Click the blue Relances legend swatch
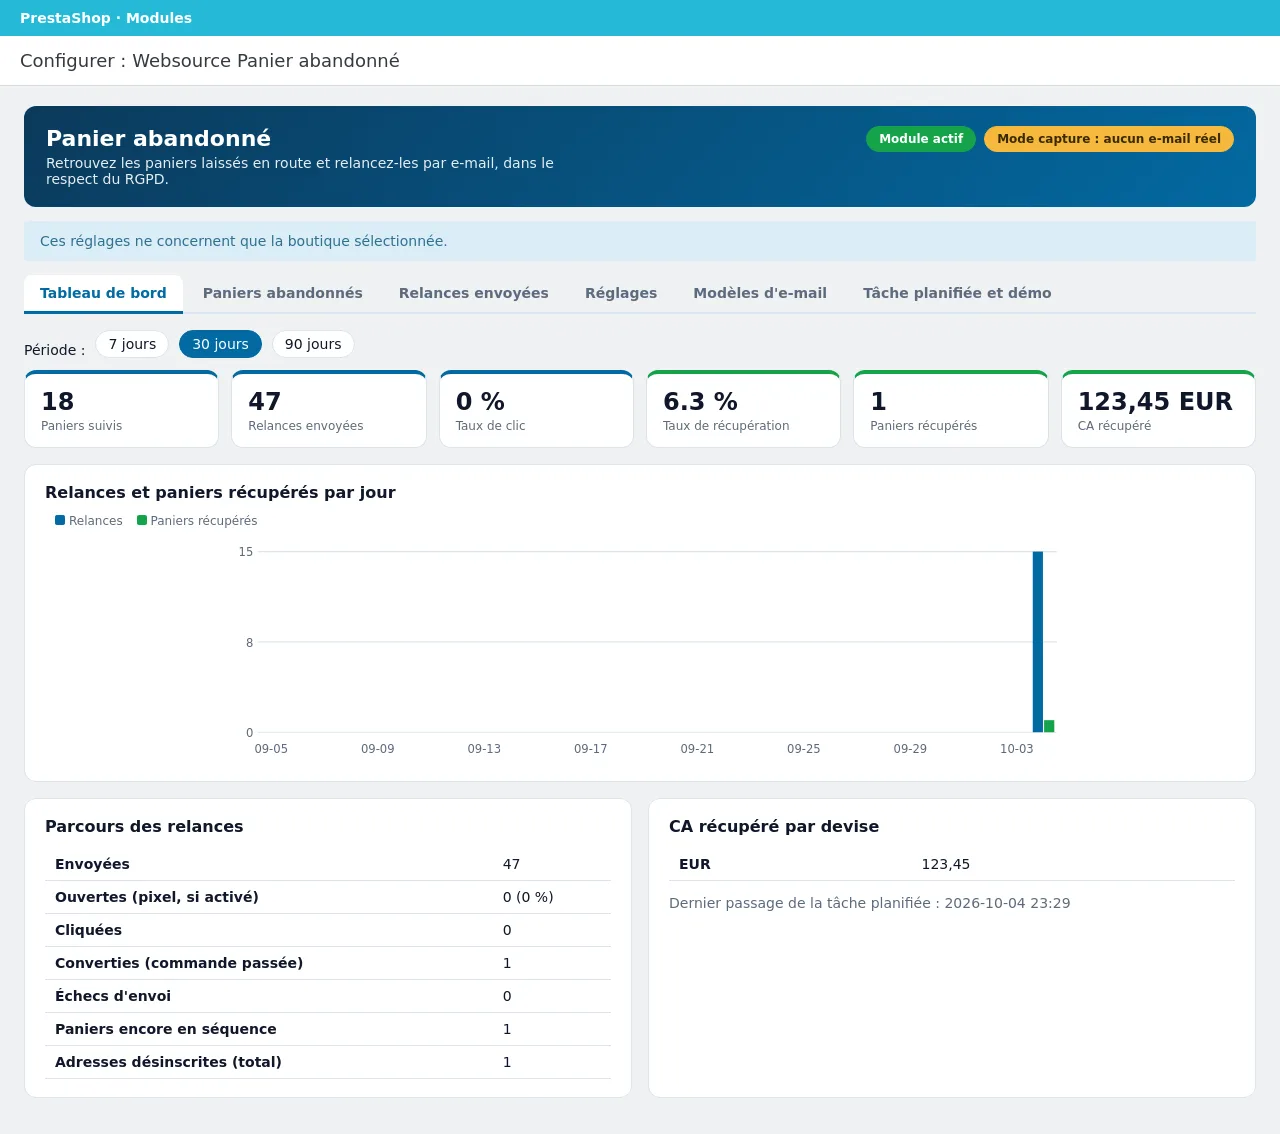 point(60,520)
